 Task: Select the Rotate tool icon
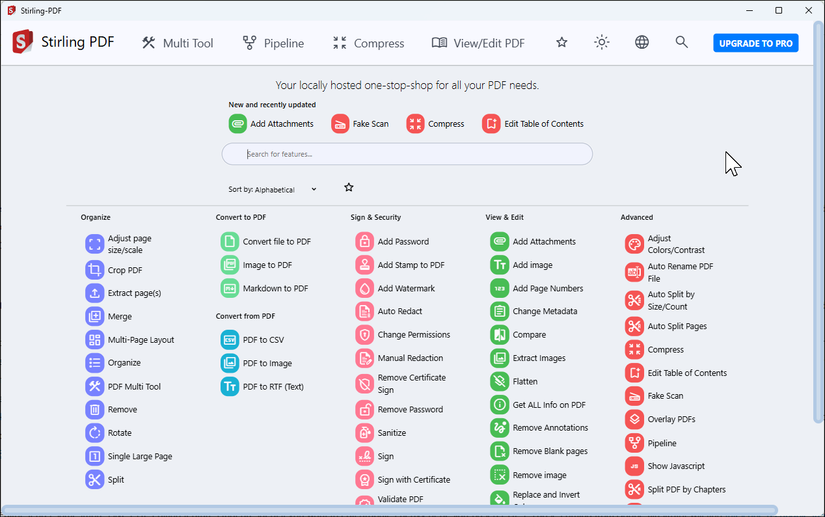pos(95,433)
